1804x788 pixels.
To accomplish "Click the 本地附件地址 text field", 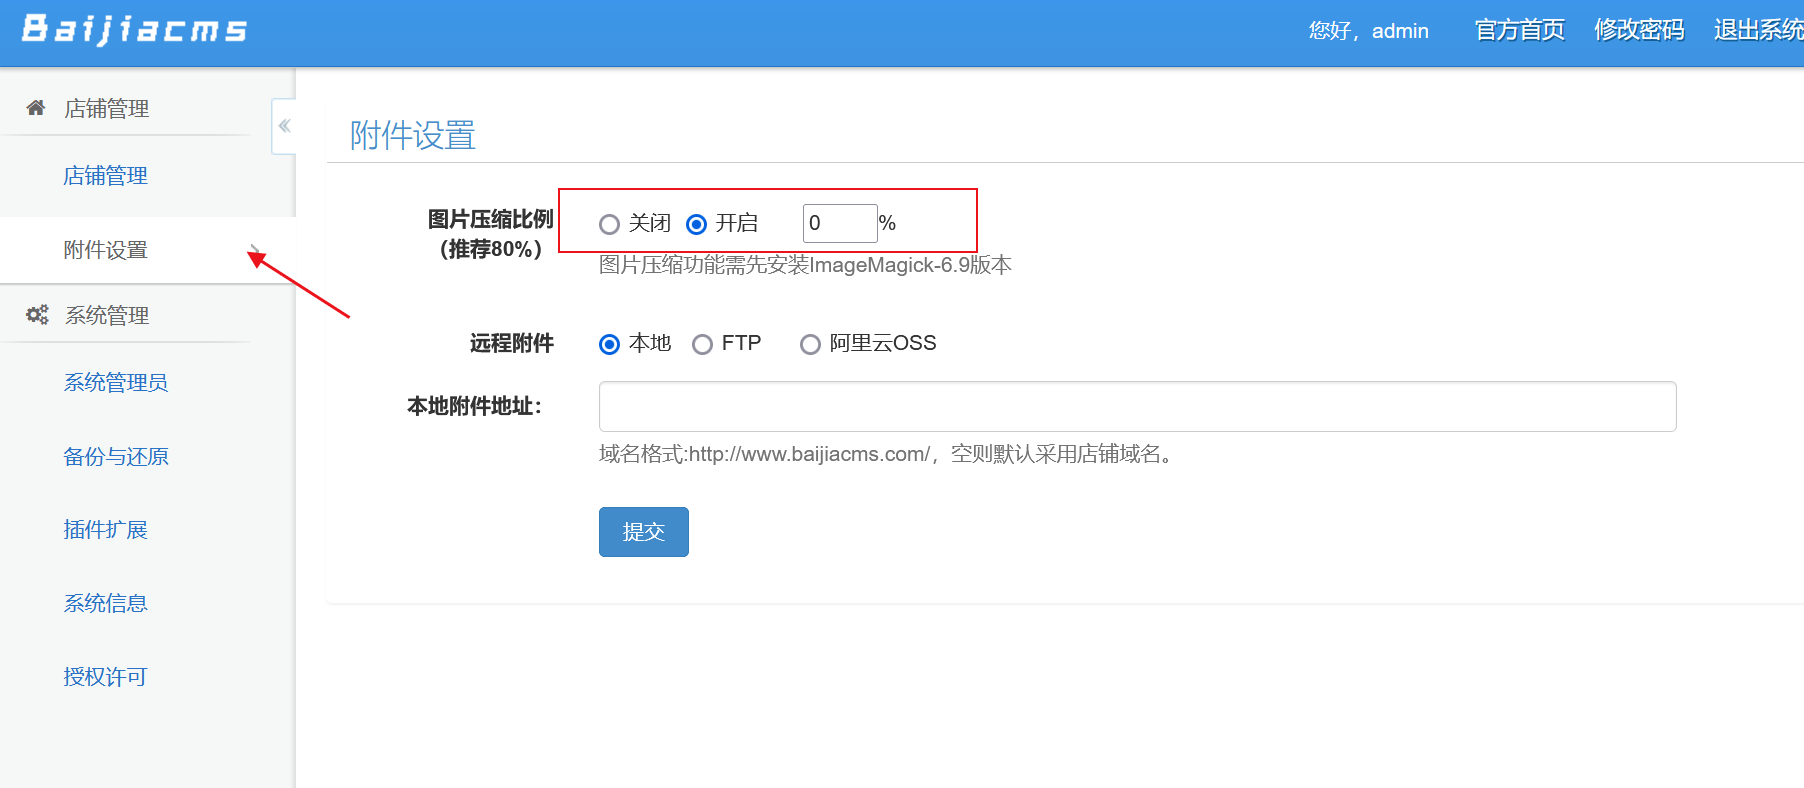I will click(x=1137, y=406).
